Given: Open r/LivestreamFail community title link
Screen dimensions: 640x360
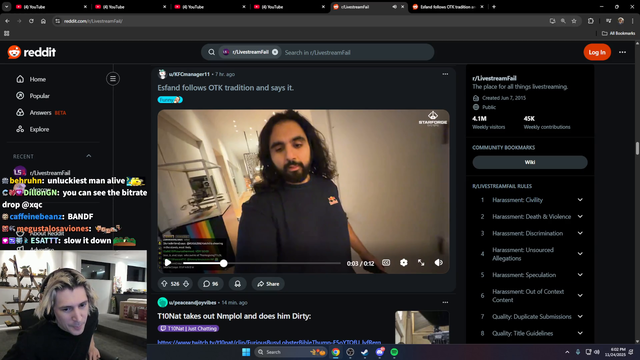Looking at the screenshot, I should tap(494, 78).
